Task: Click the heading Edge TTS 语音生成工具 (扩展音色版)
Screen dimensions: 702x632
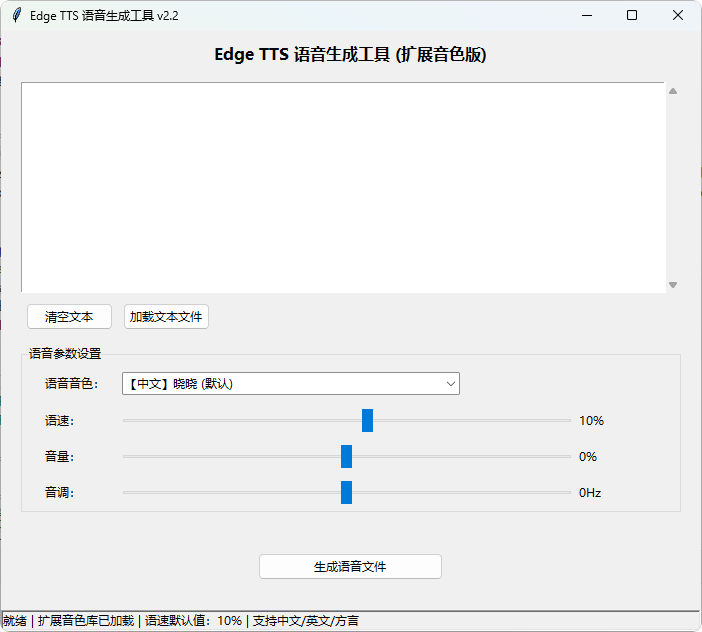Action: pyautogui.click(x=350, y=55)
